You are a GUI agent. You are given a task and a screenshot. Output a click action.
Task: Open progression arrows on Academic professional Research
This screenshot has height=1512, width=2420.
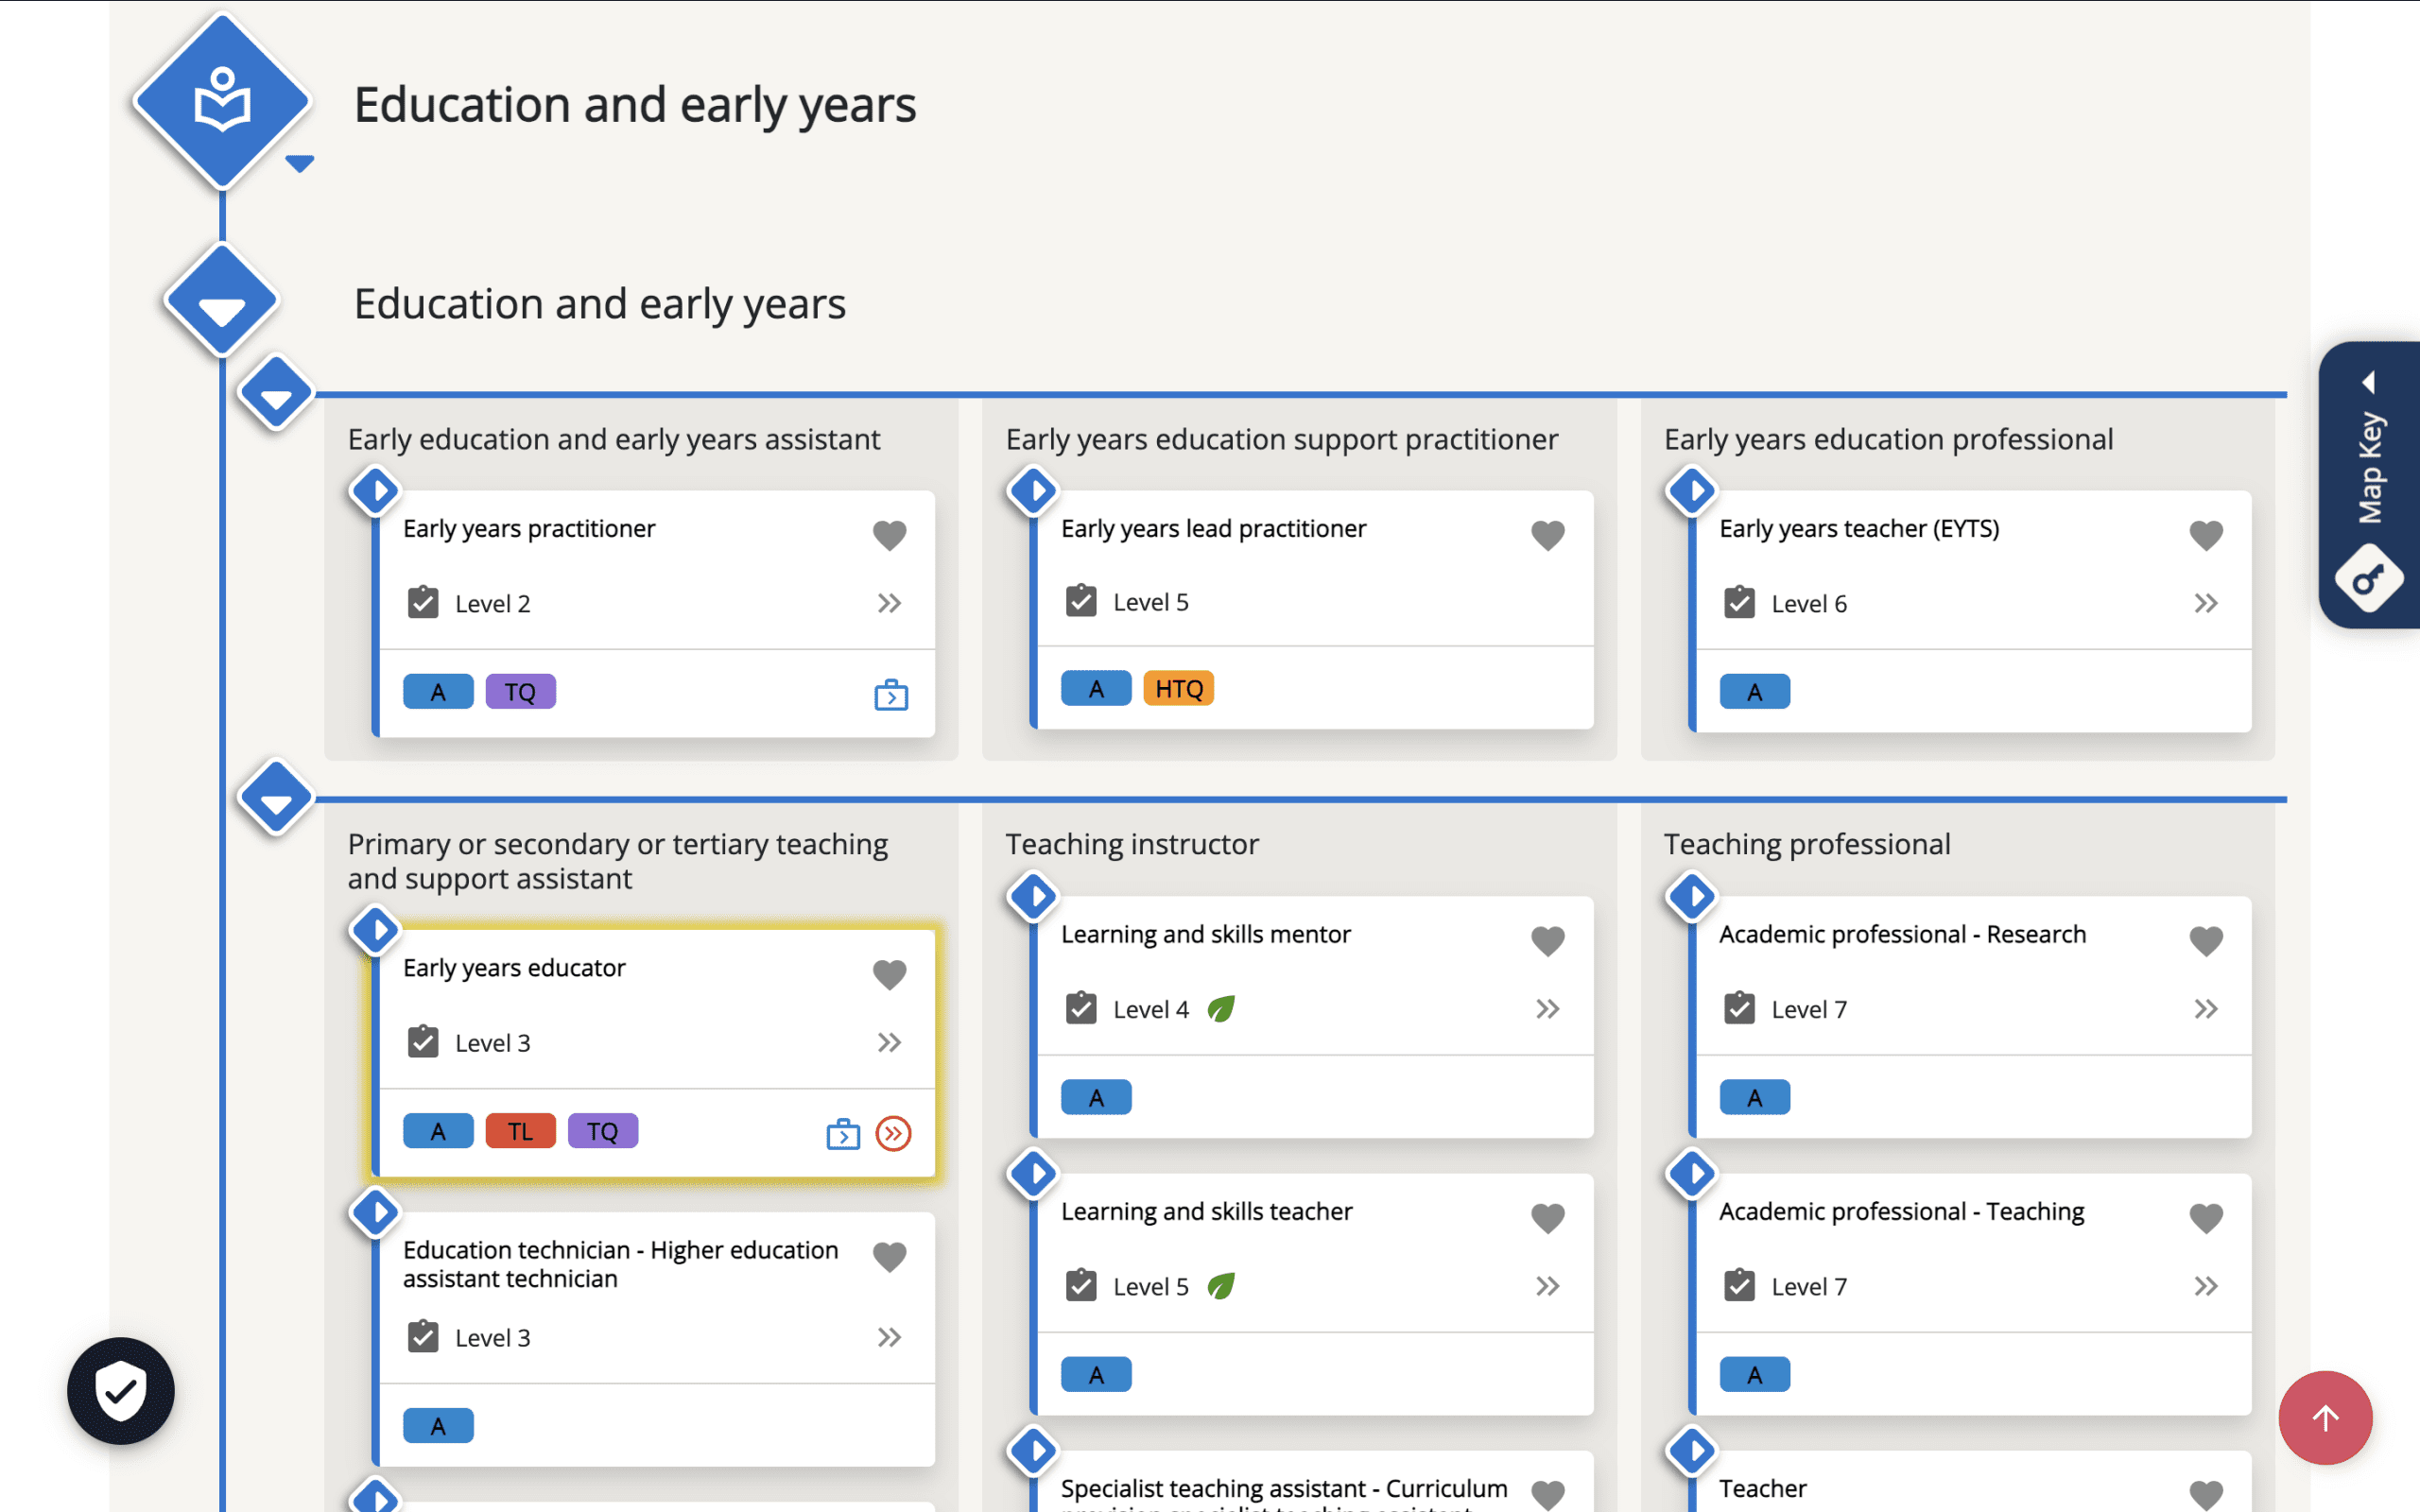pyautogui.click(x=2205, y=1008)
